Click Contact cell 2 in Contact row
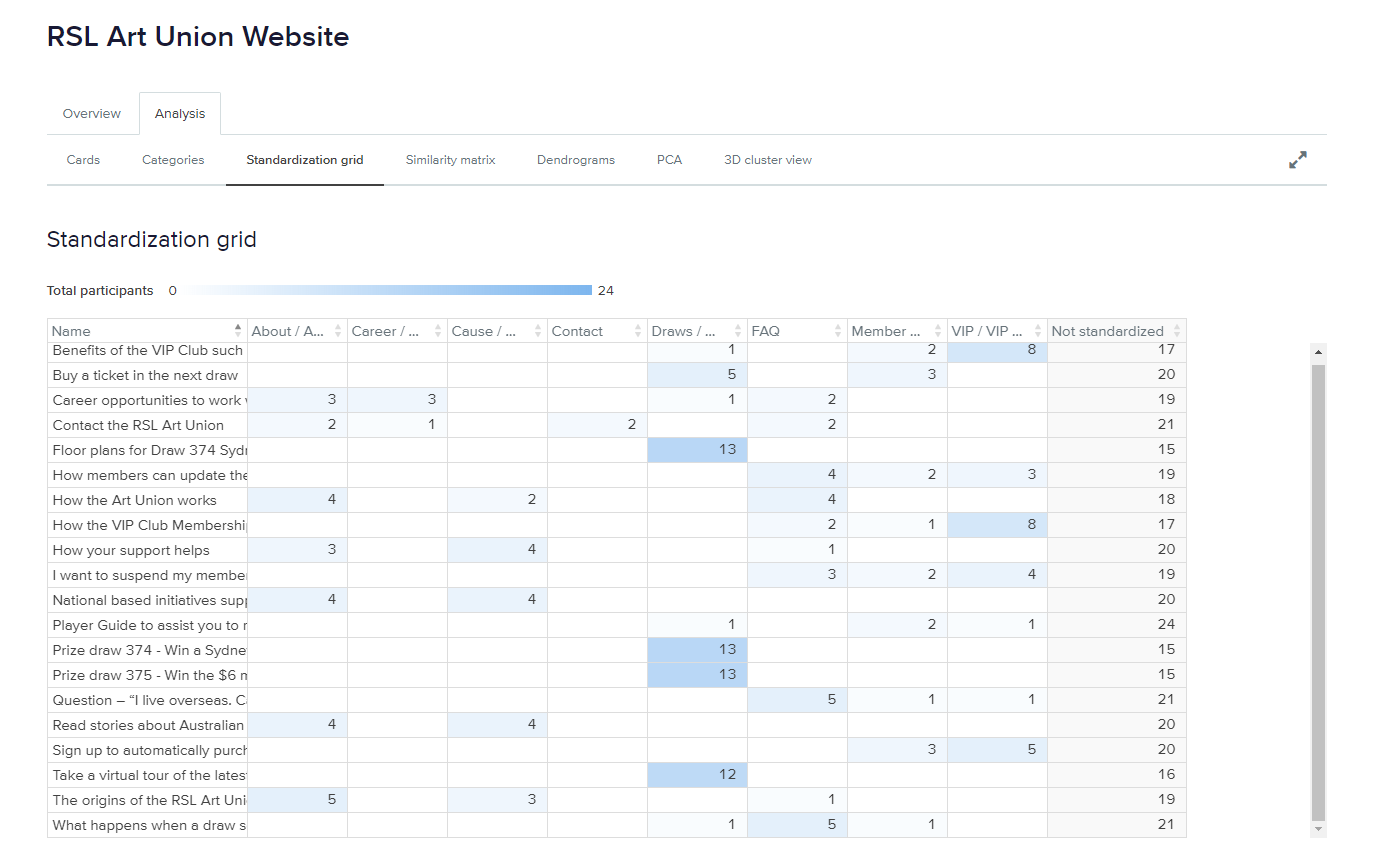1380x867 pixels. [x=597, y=425]
